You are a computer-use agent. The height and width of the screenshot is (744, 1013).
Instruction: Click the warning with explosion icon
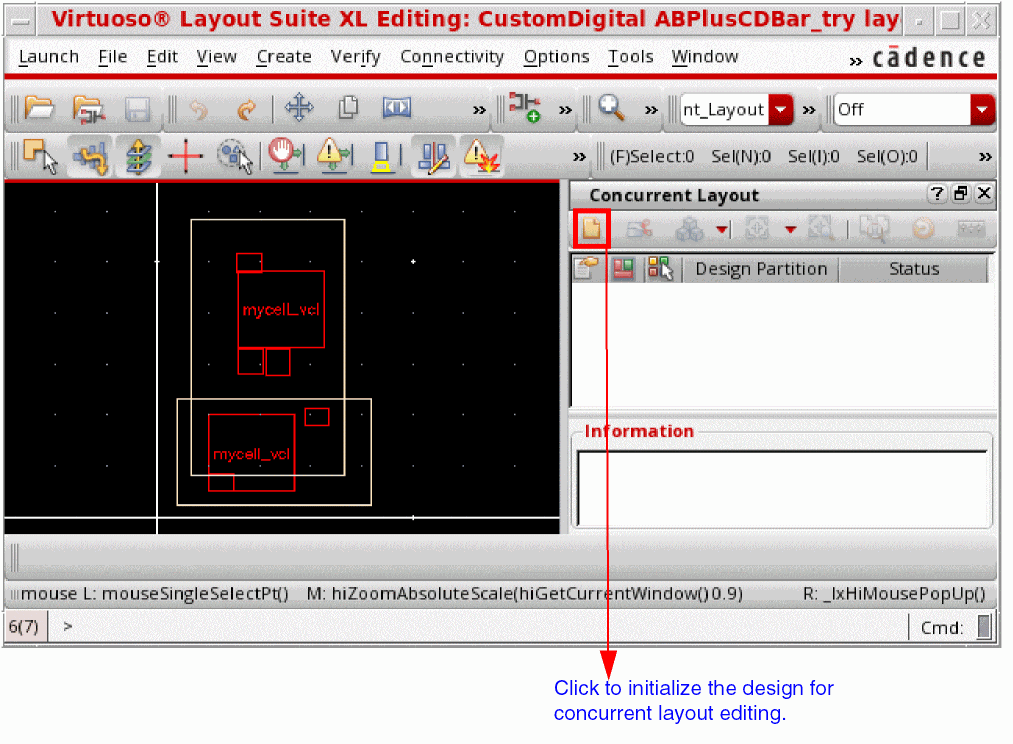(x=481, y=157)
